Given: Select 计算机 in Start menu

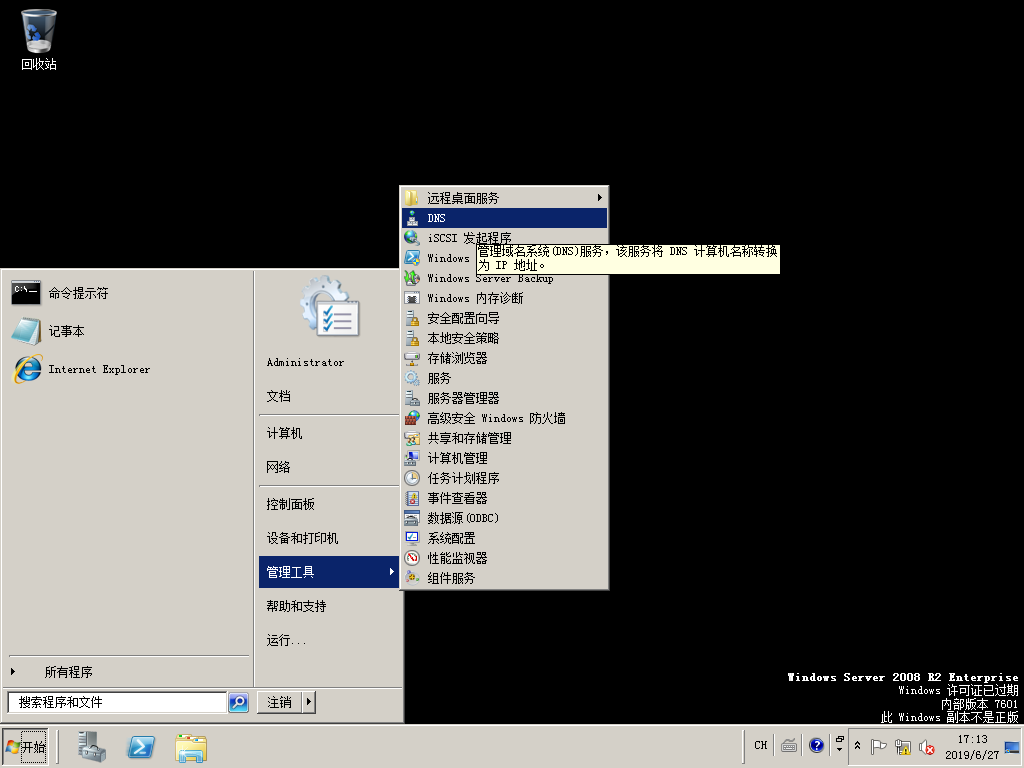Looking at the screenshot, I should [285, 434].
